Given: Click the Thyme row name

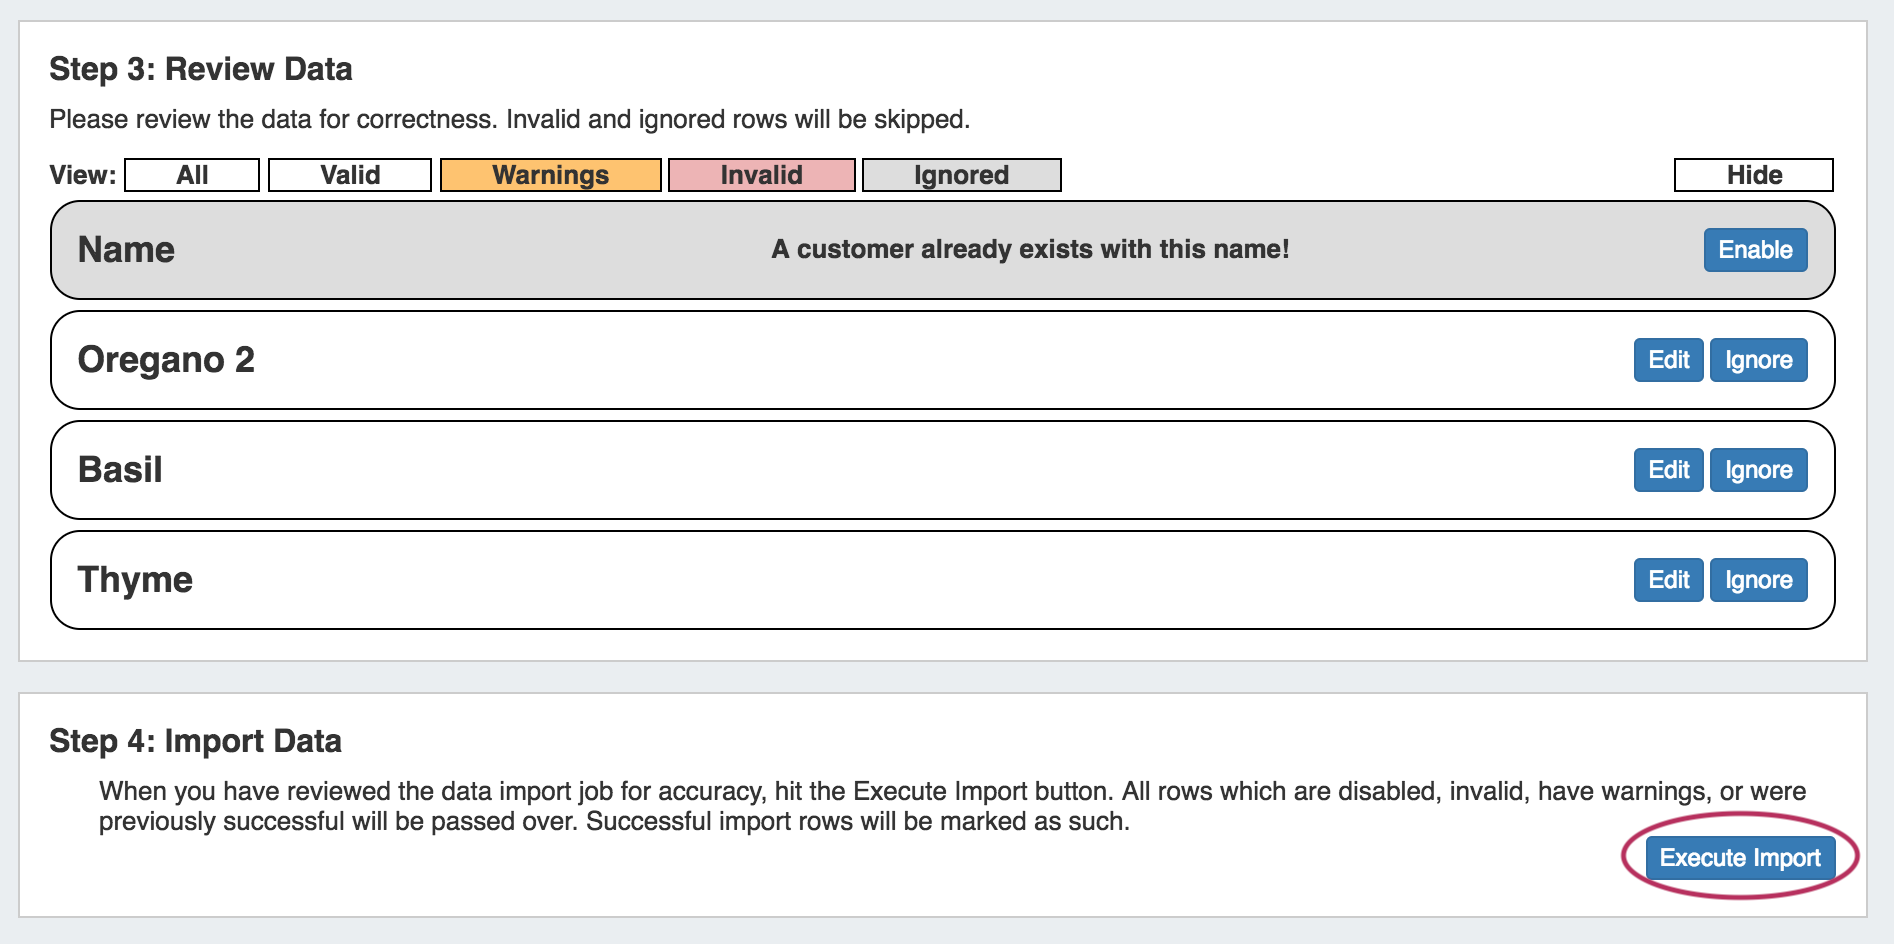Looking at the screenshot, I should [135, 580].
